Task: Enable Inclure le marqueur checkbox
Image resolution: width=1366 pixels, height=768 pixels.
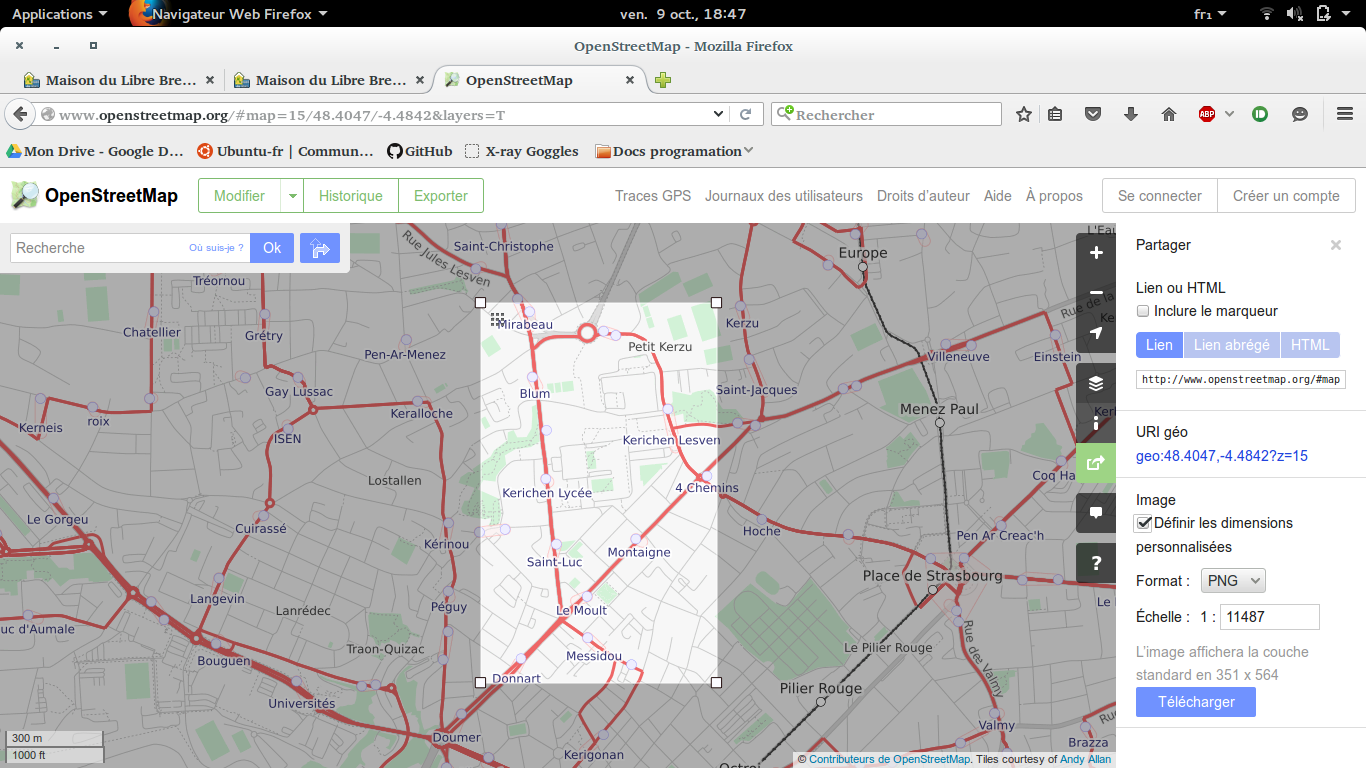Action: [1143, 311]
